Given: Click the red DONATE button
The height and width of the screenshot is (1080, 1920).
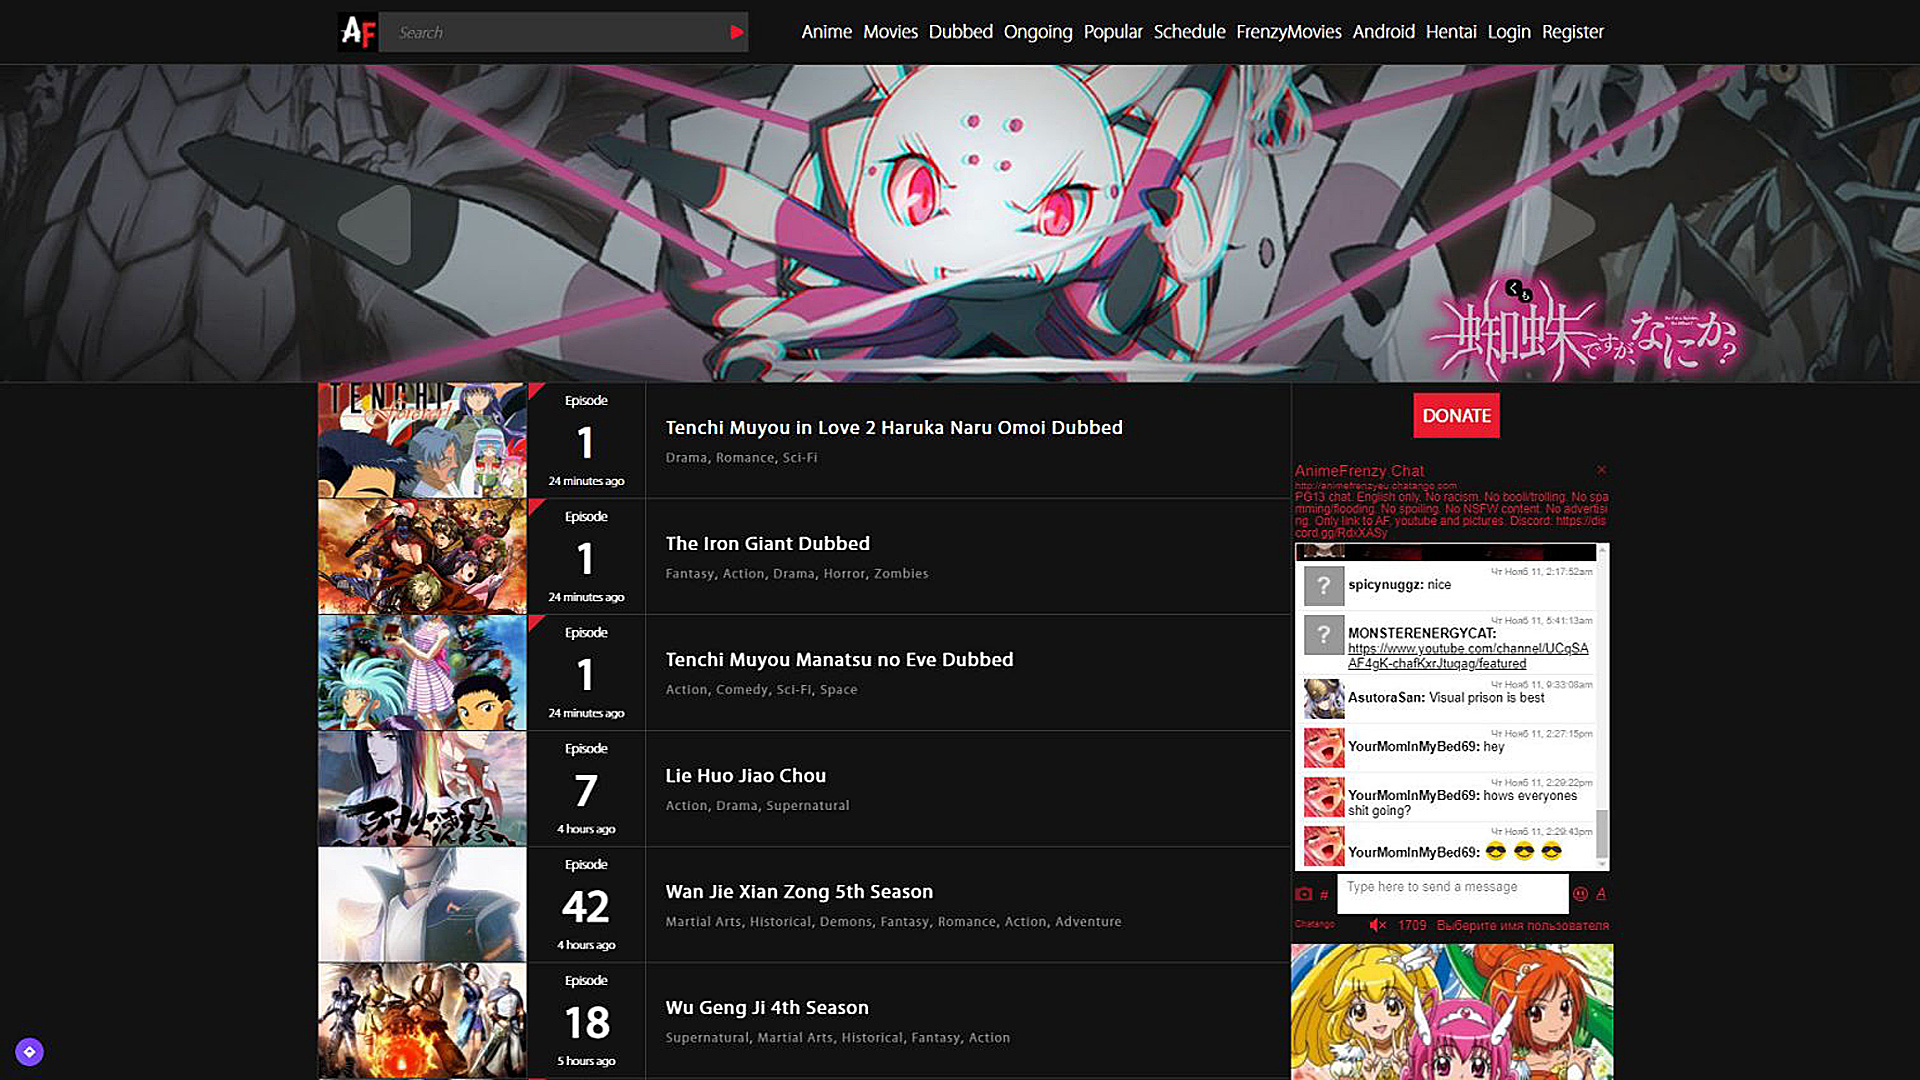Looking at the screenshot, I should (x=1456, y=415).
